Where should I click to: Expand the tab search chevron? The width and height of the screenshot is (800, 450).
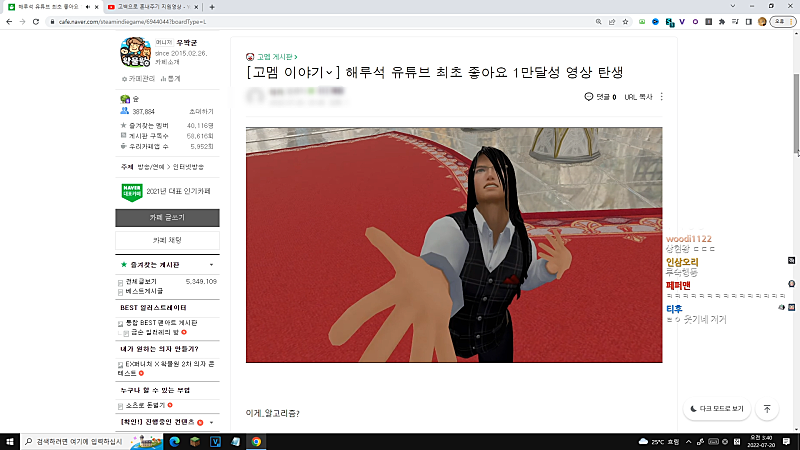[733, 6]
